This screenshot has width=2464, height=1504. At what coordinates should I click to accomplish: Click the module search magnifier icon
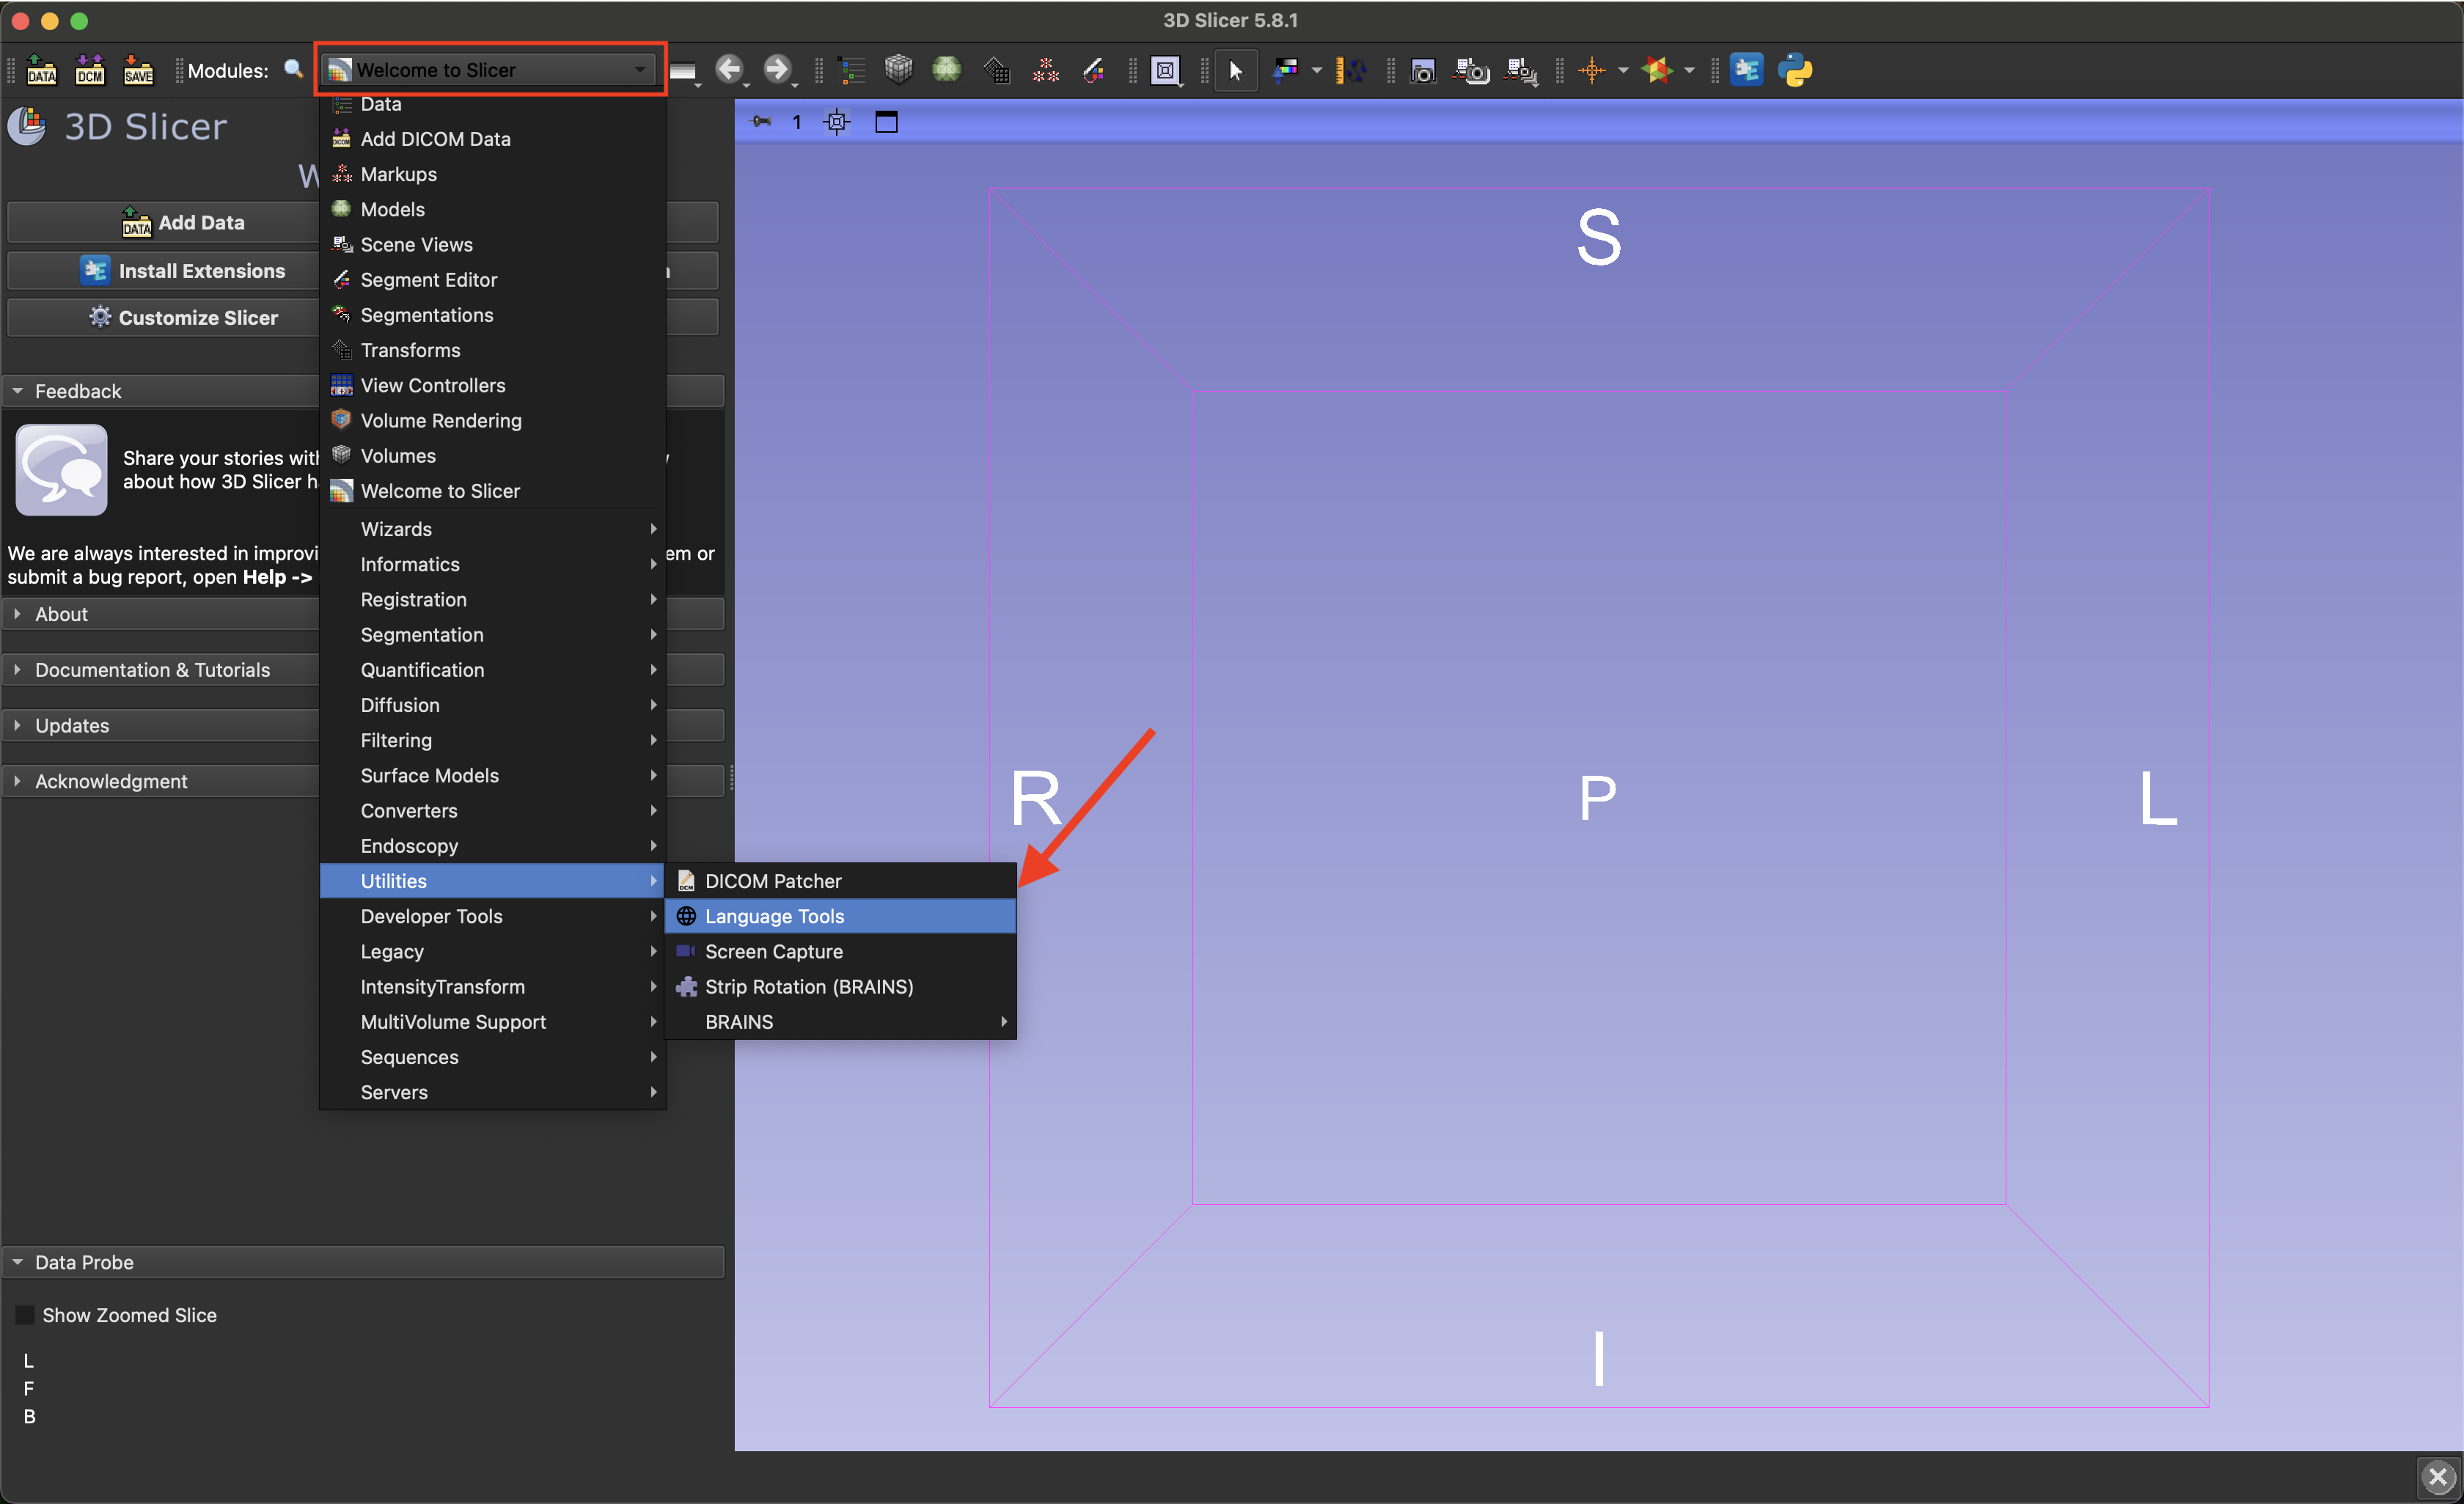293,69
